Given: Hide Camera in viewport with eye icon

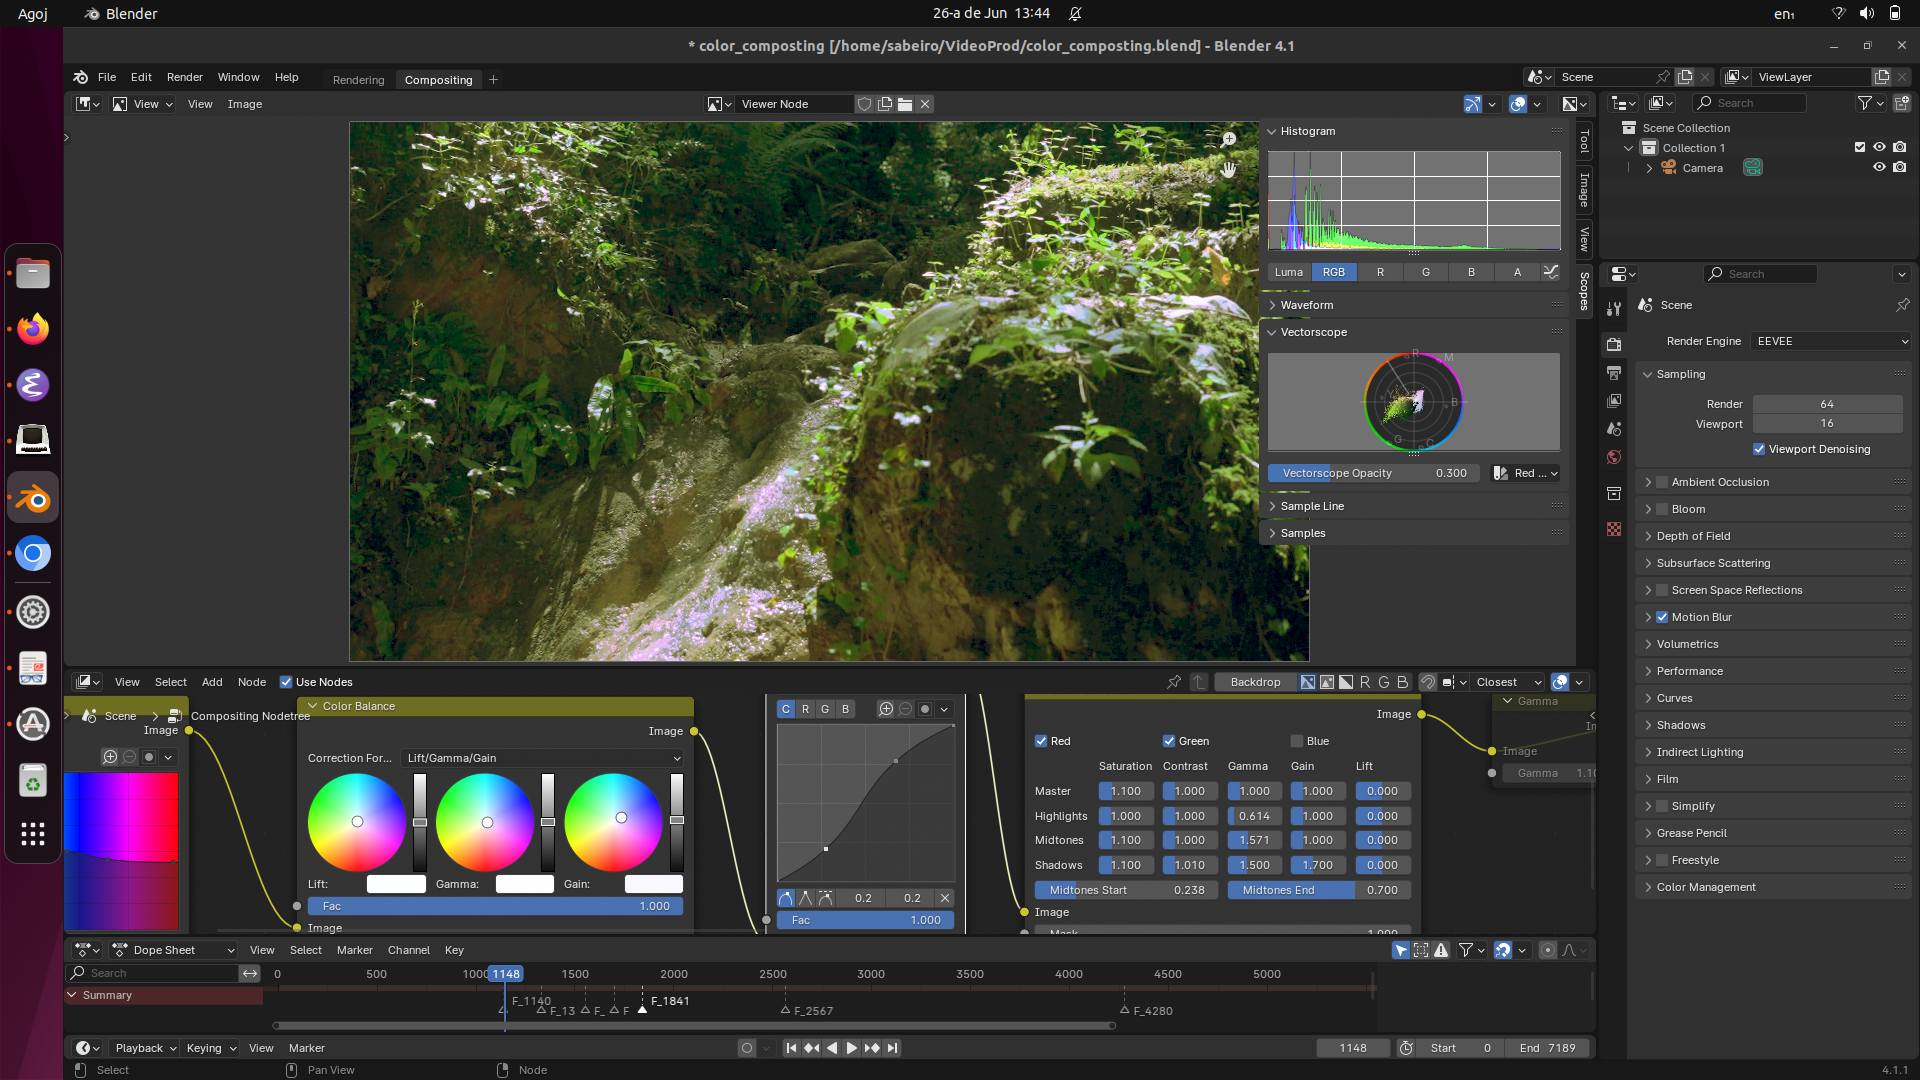Looking at the screenshot, I should (1879, 168).
